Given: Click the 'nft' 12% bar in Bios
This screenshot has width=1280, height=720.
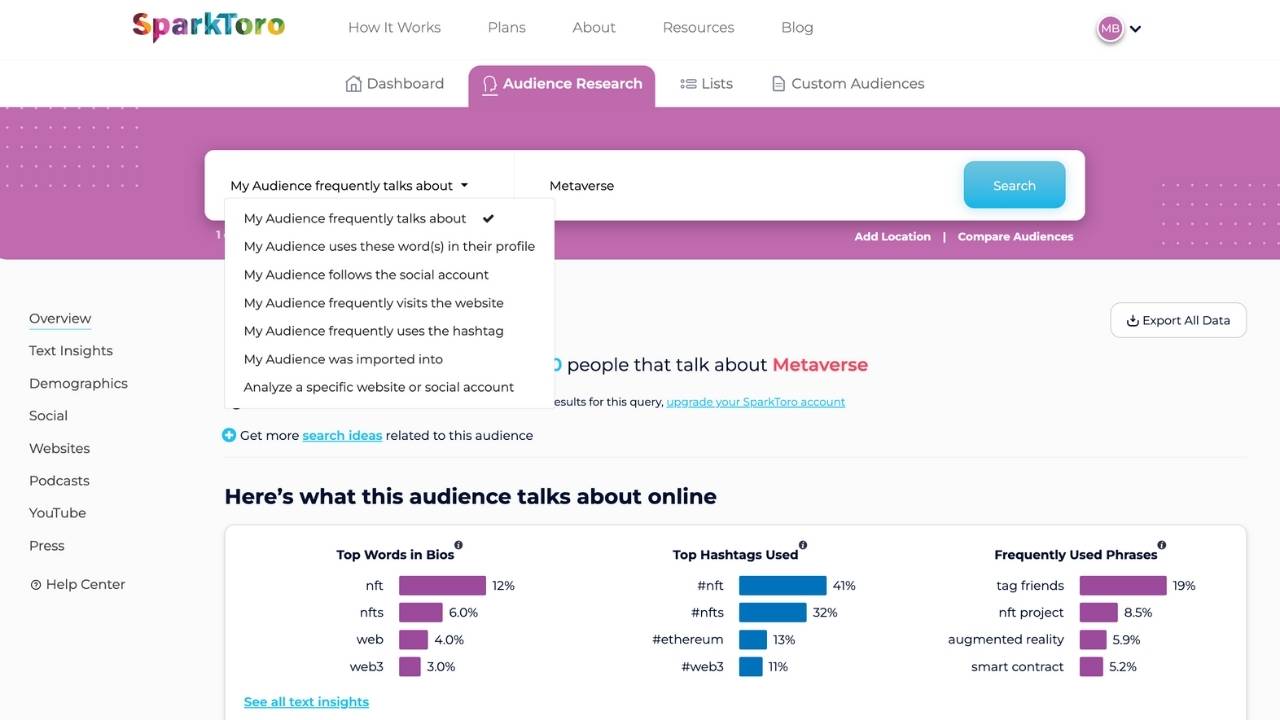Looking at the screenshot, I should click(442, 586).
